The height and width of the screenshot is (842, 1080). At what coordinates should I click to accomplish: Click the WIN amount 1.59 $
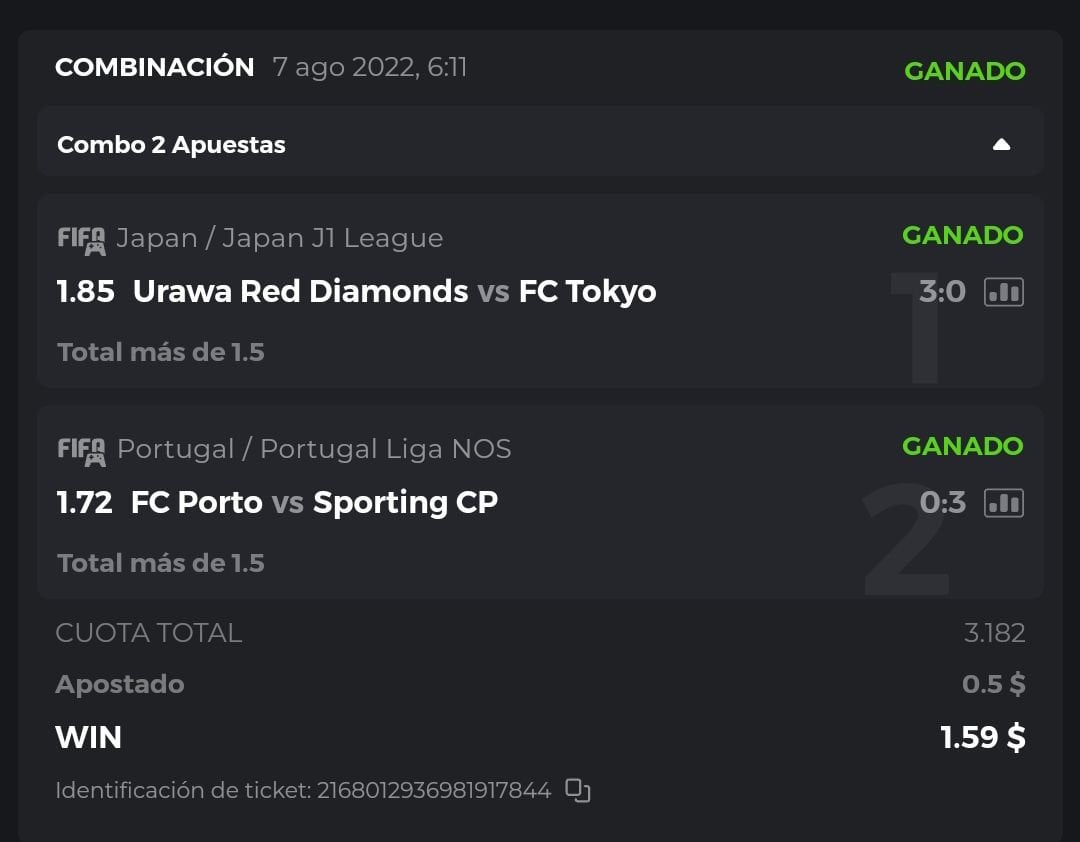click(x=982, y=738)
